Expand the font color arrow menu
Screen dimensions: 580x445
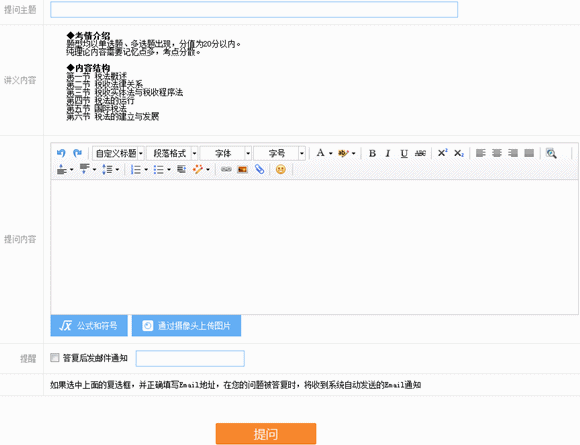coord(330,153)
